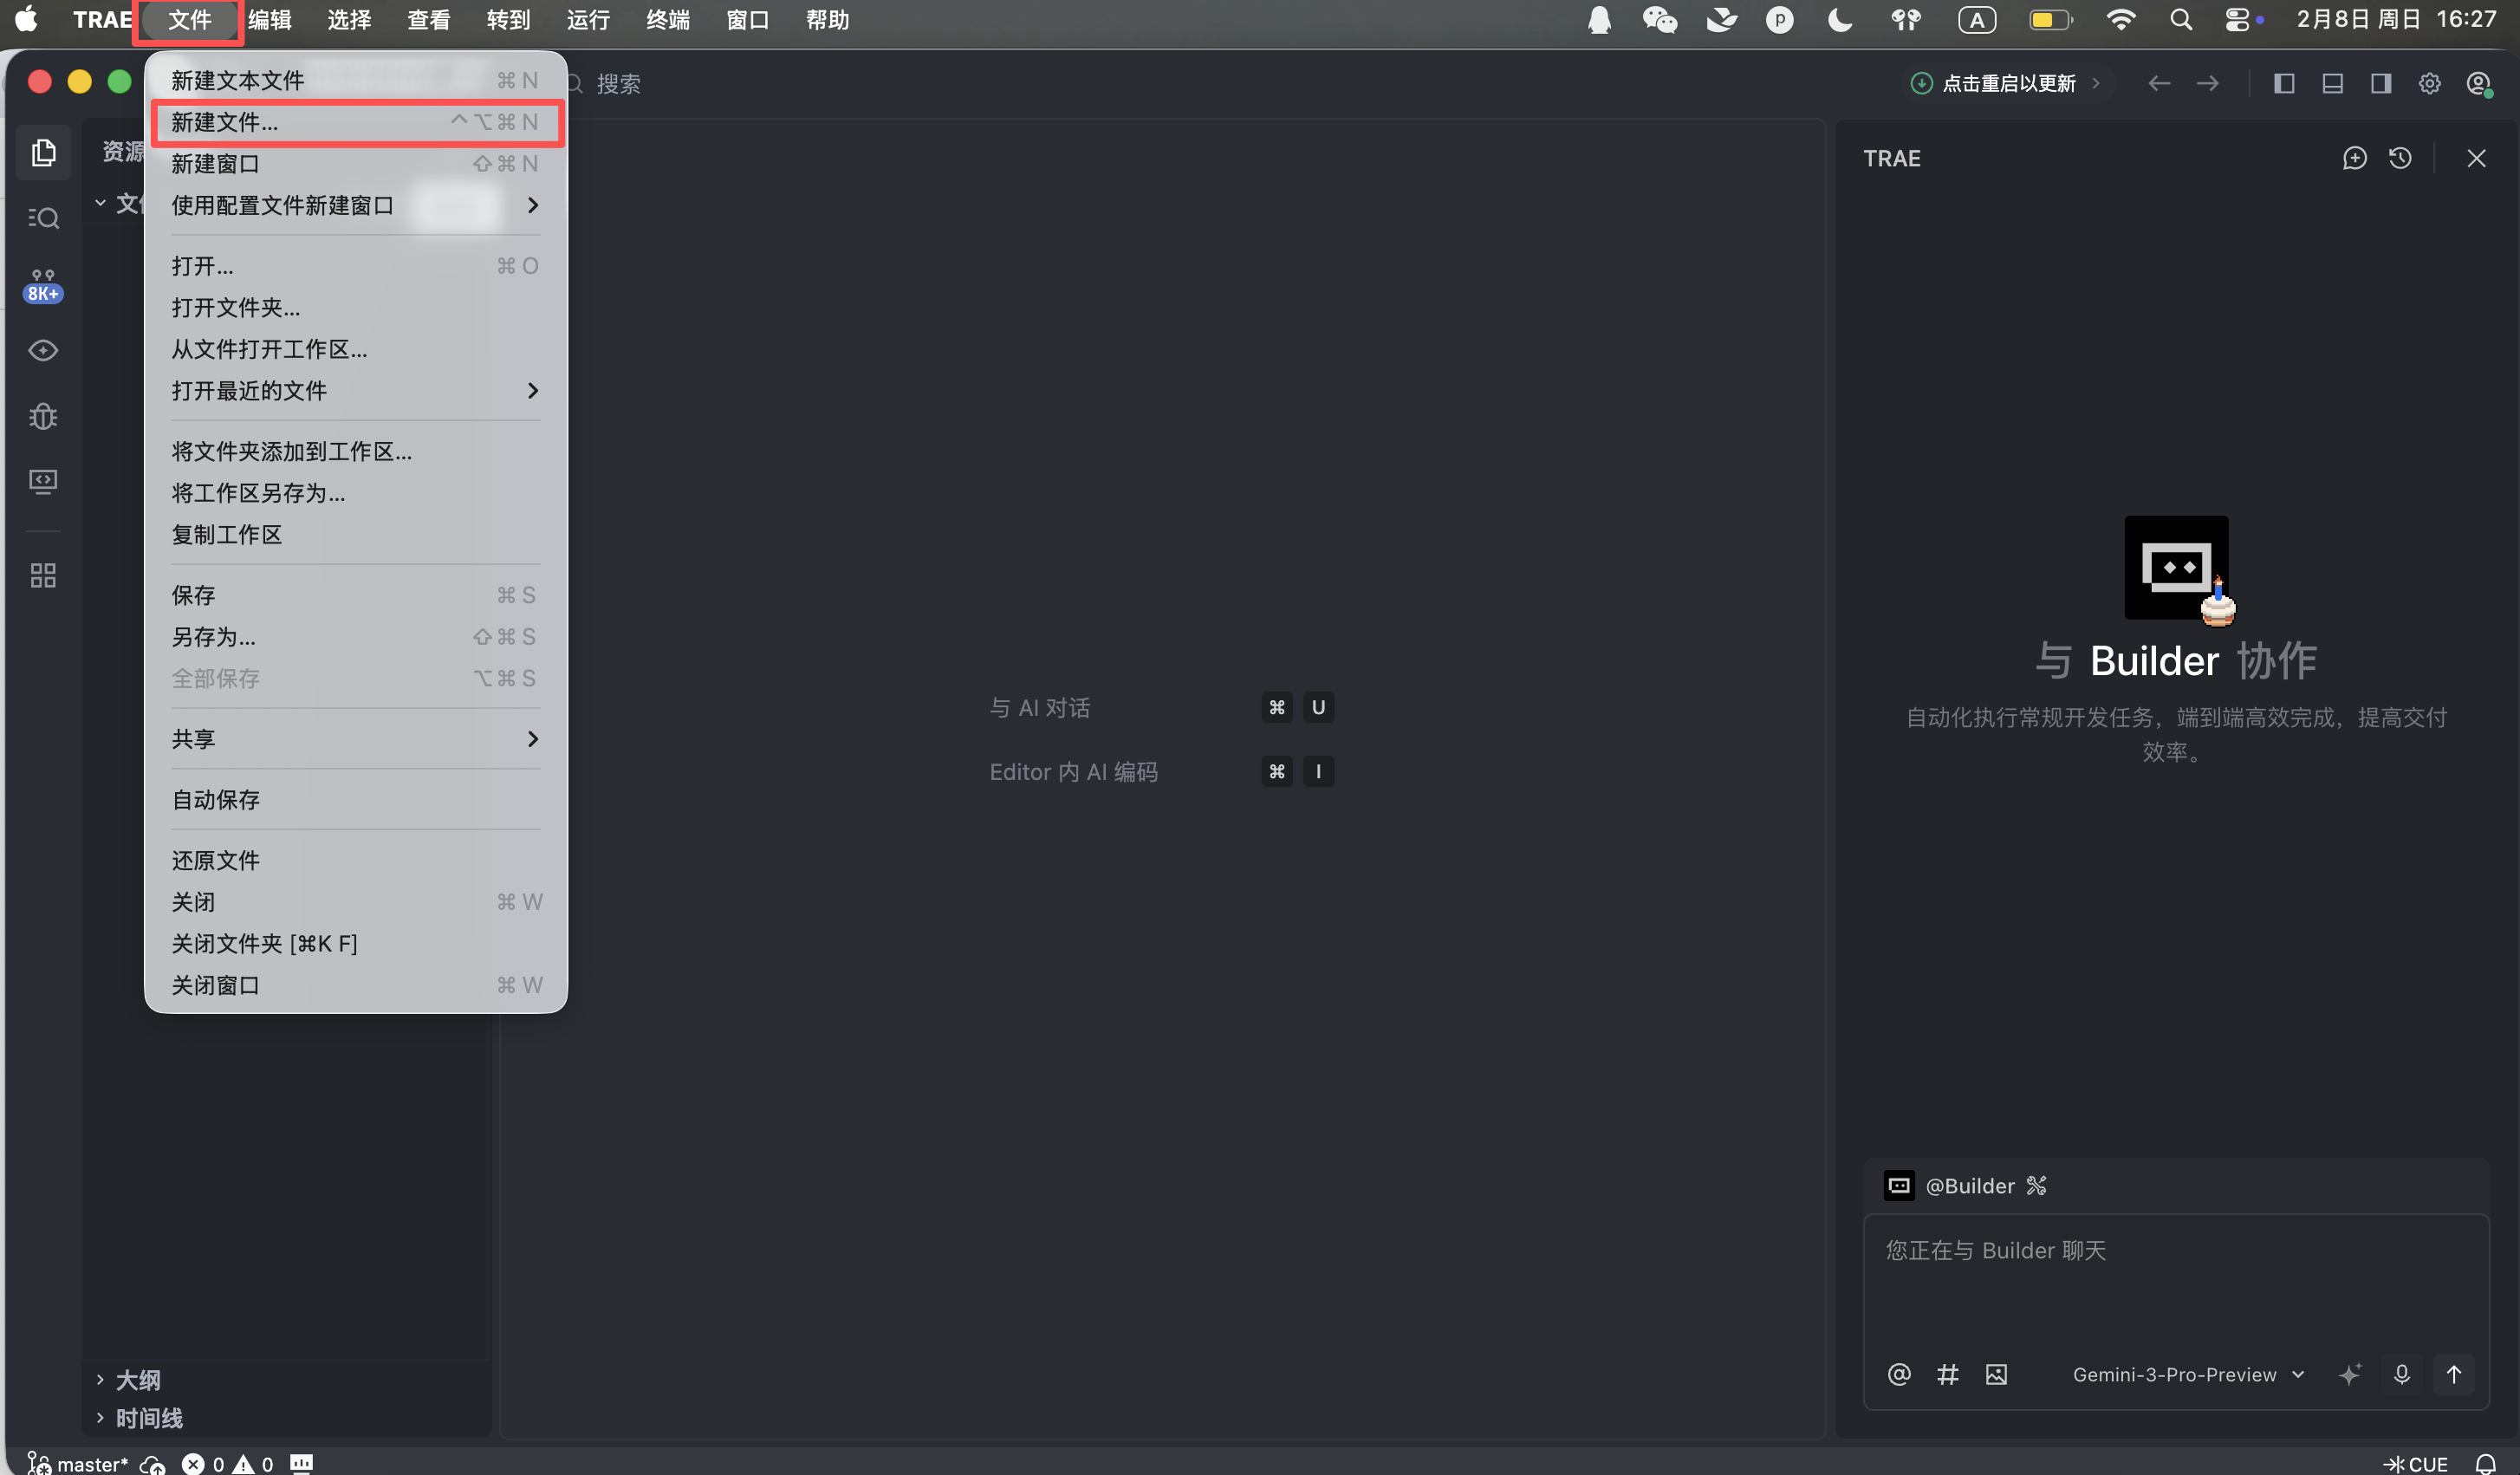Image resolution: width=2520 pixels, height=1475 pixels.
Task: Open the Gemini-3-Pro-Preview model dropdown
Action: [2187, 1374]
